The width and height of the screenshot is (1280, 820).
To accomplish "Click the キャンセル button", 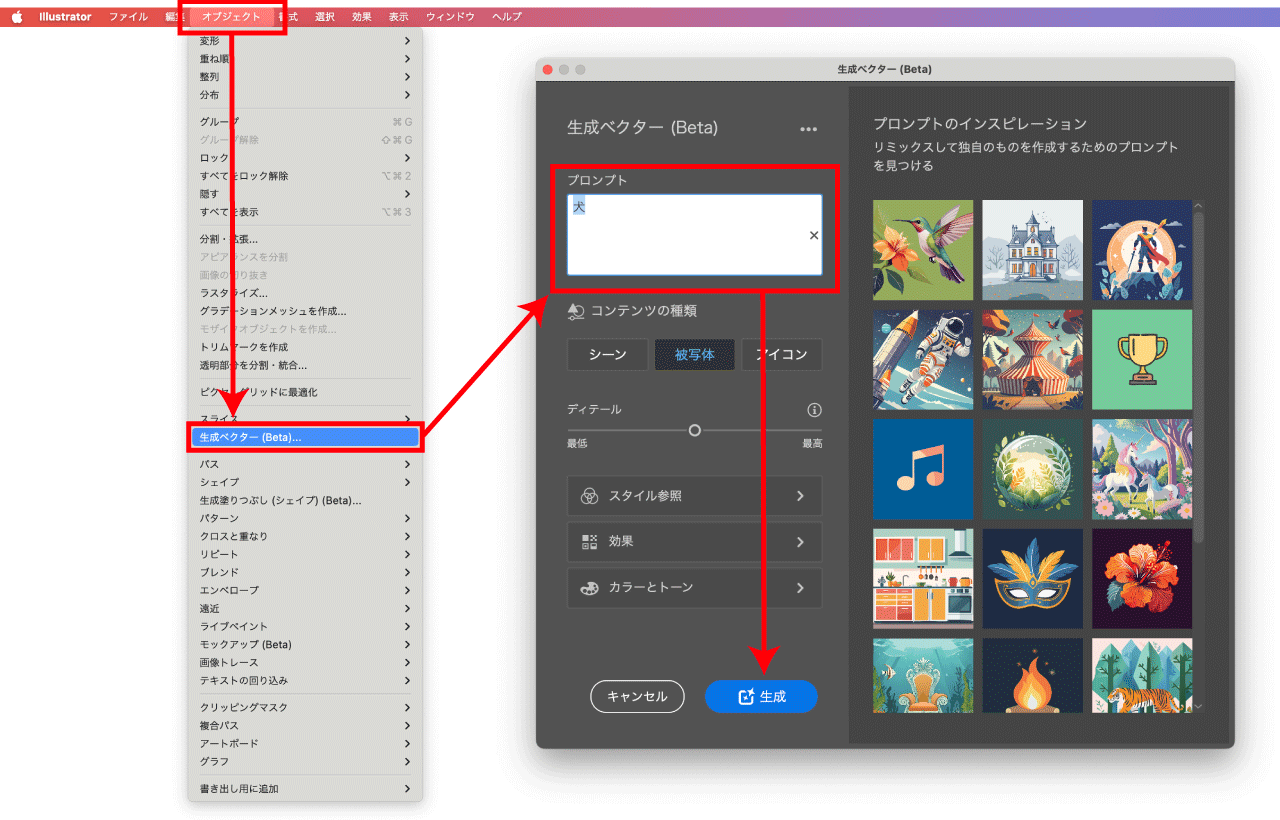I will click(637, 696).
